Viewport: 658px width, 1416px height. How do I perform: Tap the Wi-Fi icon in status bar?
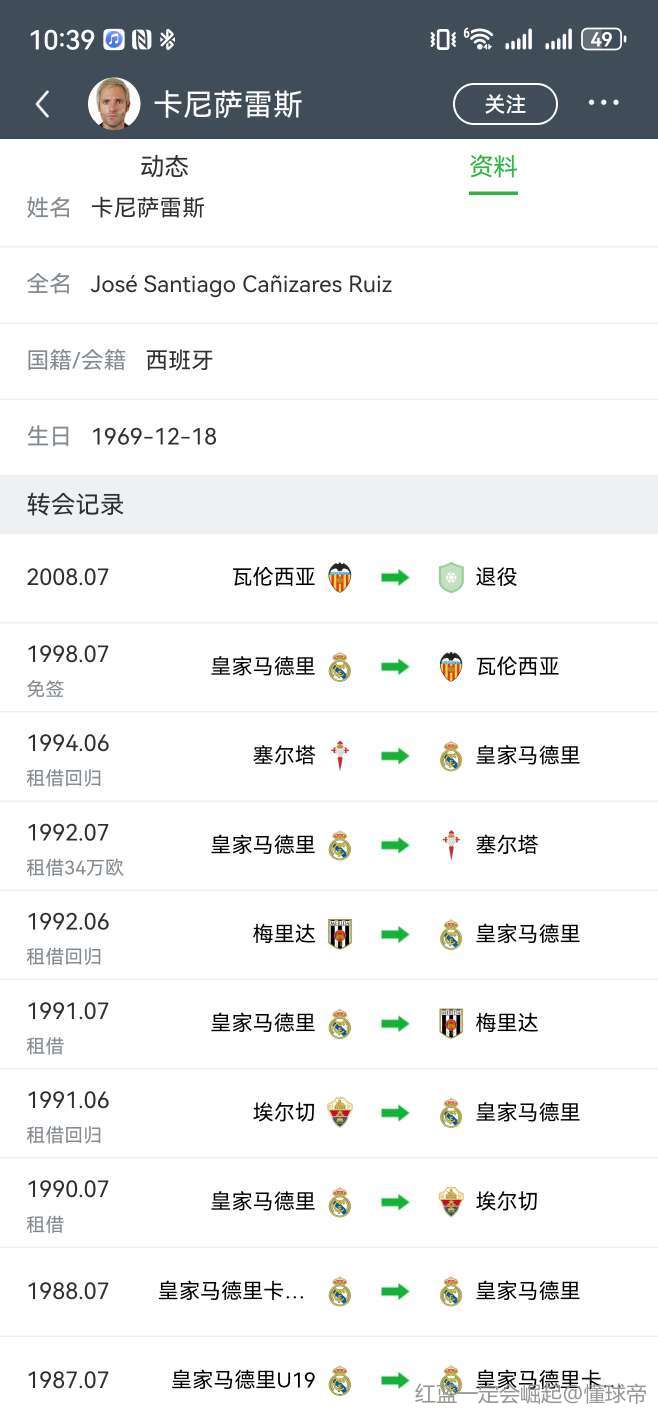click(x=480, y=39)
